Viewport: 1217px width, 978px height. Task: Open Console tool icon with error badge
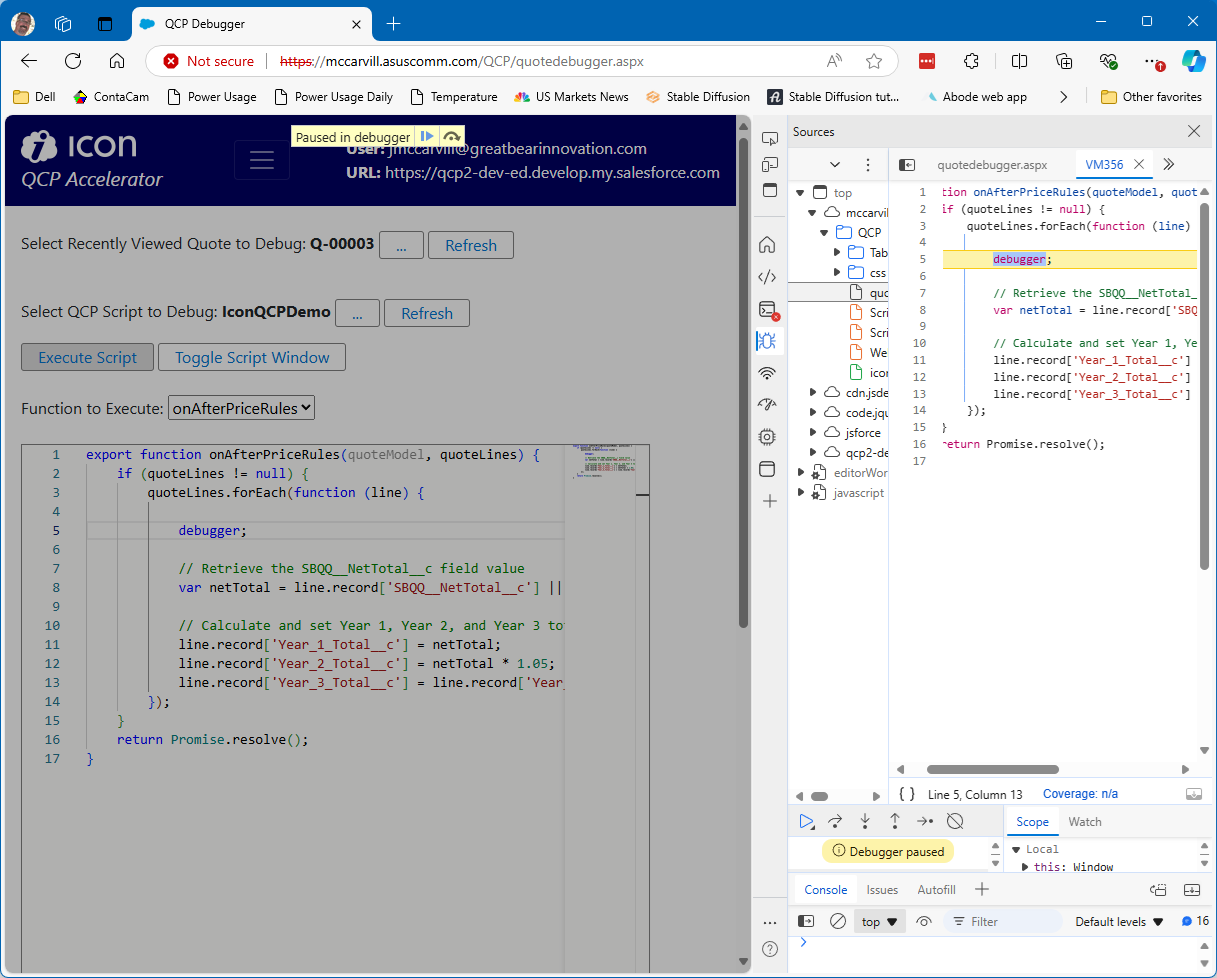tap(768, 309)
